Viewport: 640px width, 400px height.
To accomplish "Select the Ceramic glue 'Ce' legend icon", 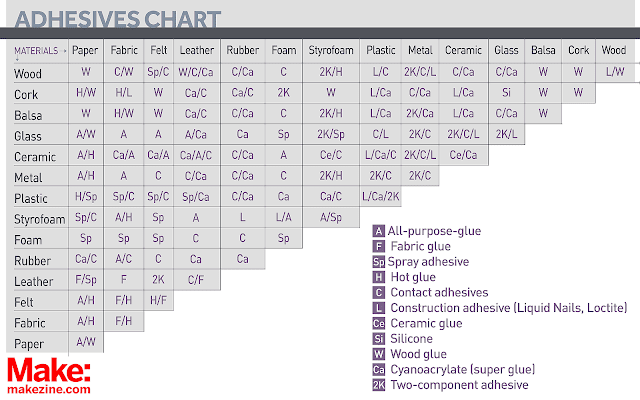I will pos(379,323).
